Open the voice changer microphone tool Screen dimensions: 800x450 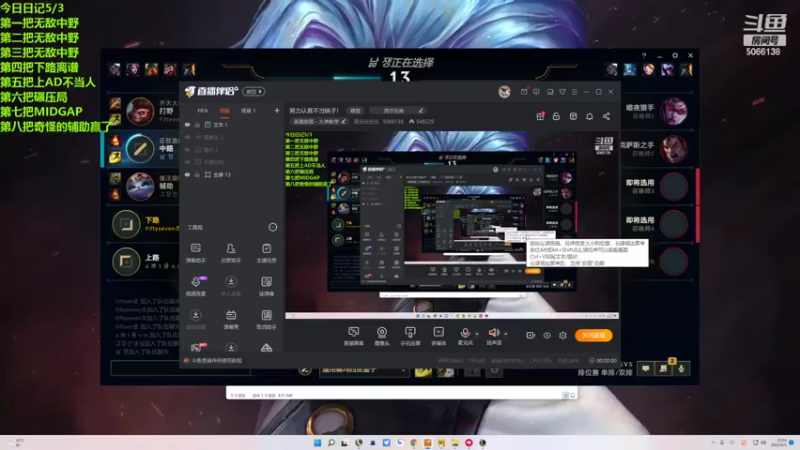click(195, 286)
